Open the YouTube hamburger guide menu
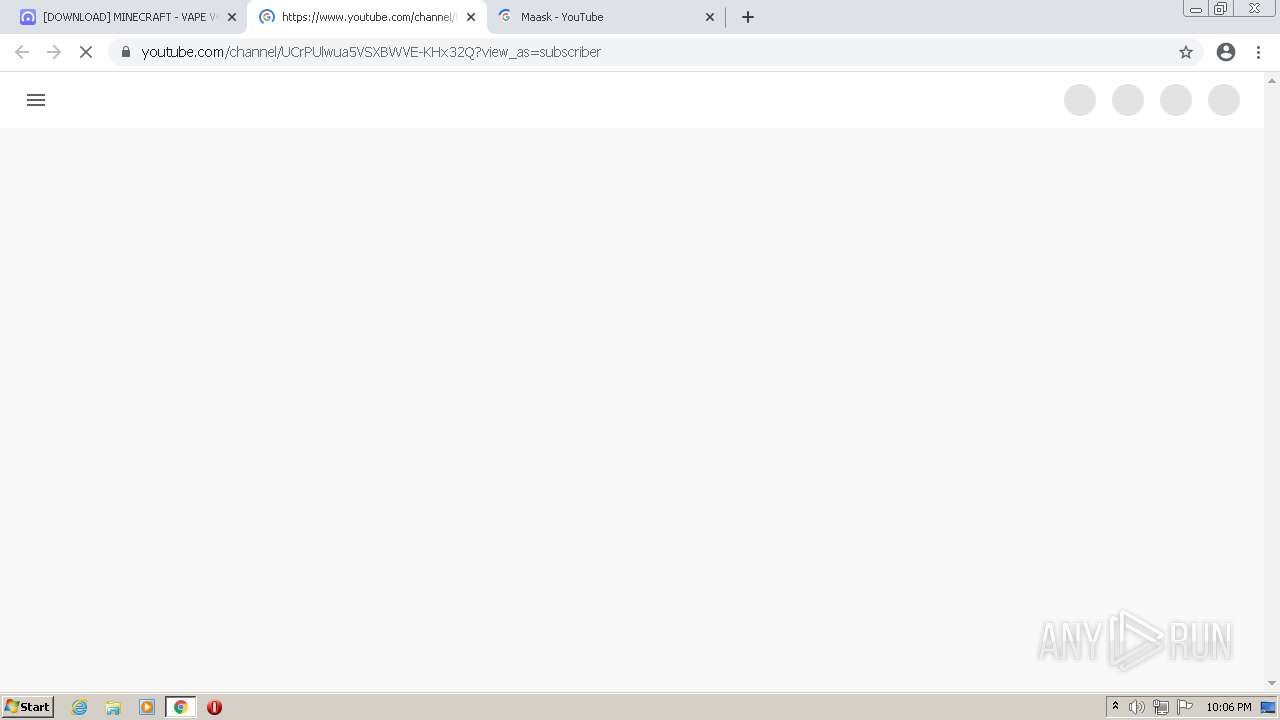Screen dimensions: 1280x720 click(36, 100)
